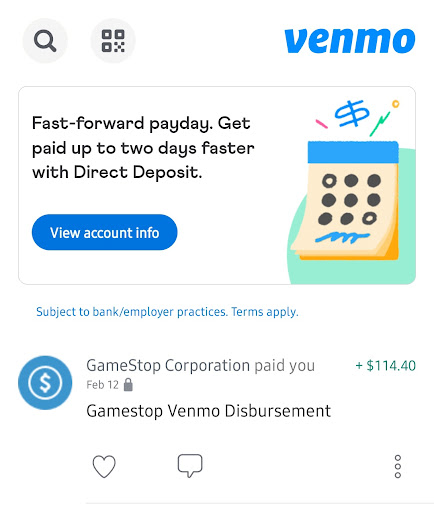
Task: Tap the +$114.40 payment amount
Action: pyautogui.click(x=386, y=366)
